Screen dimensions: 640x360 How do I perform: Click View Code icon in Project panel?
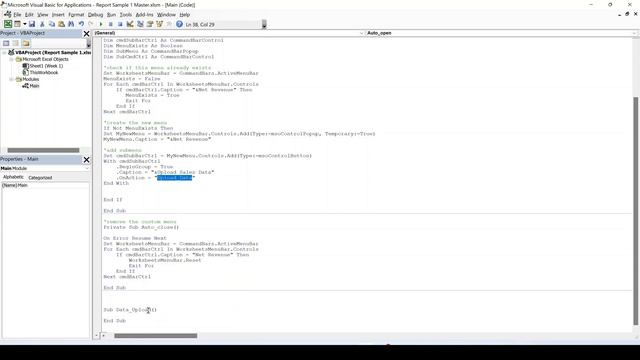(6, 43)
